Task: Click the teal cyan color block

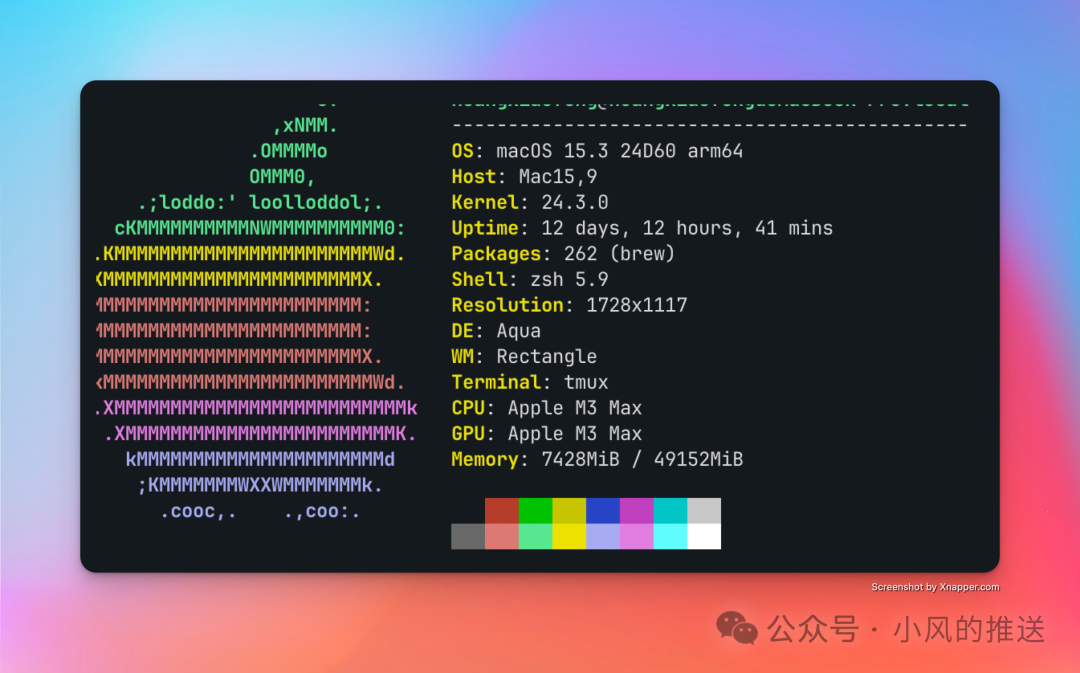Action: (670, 510)
